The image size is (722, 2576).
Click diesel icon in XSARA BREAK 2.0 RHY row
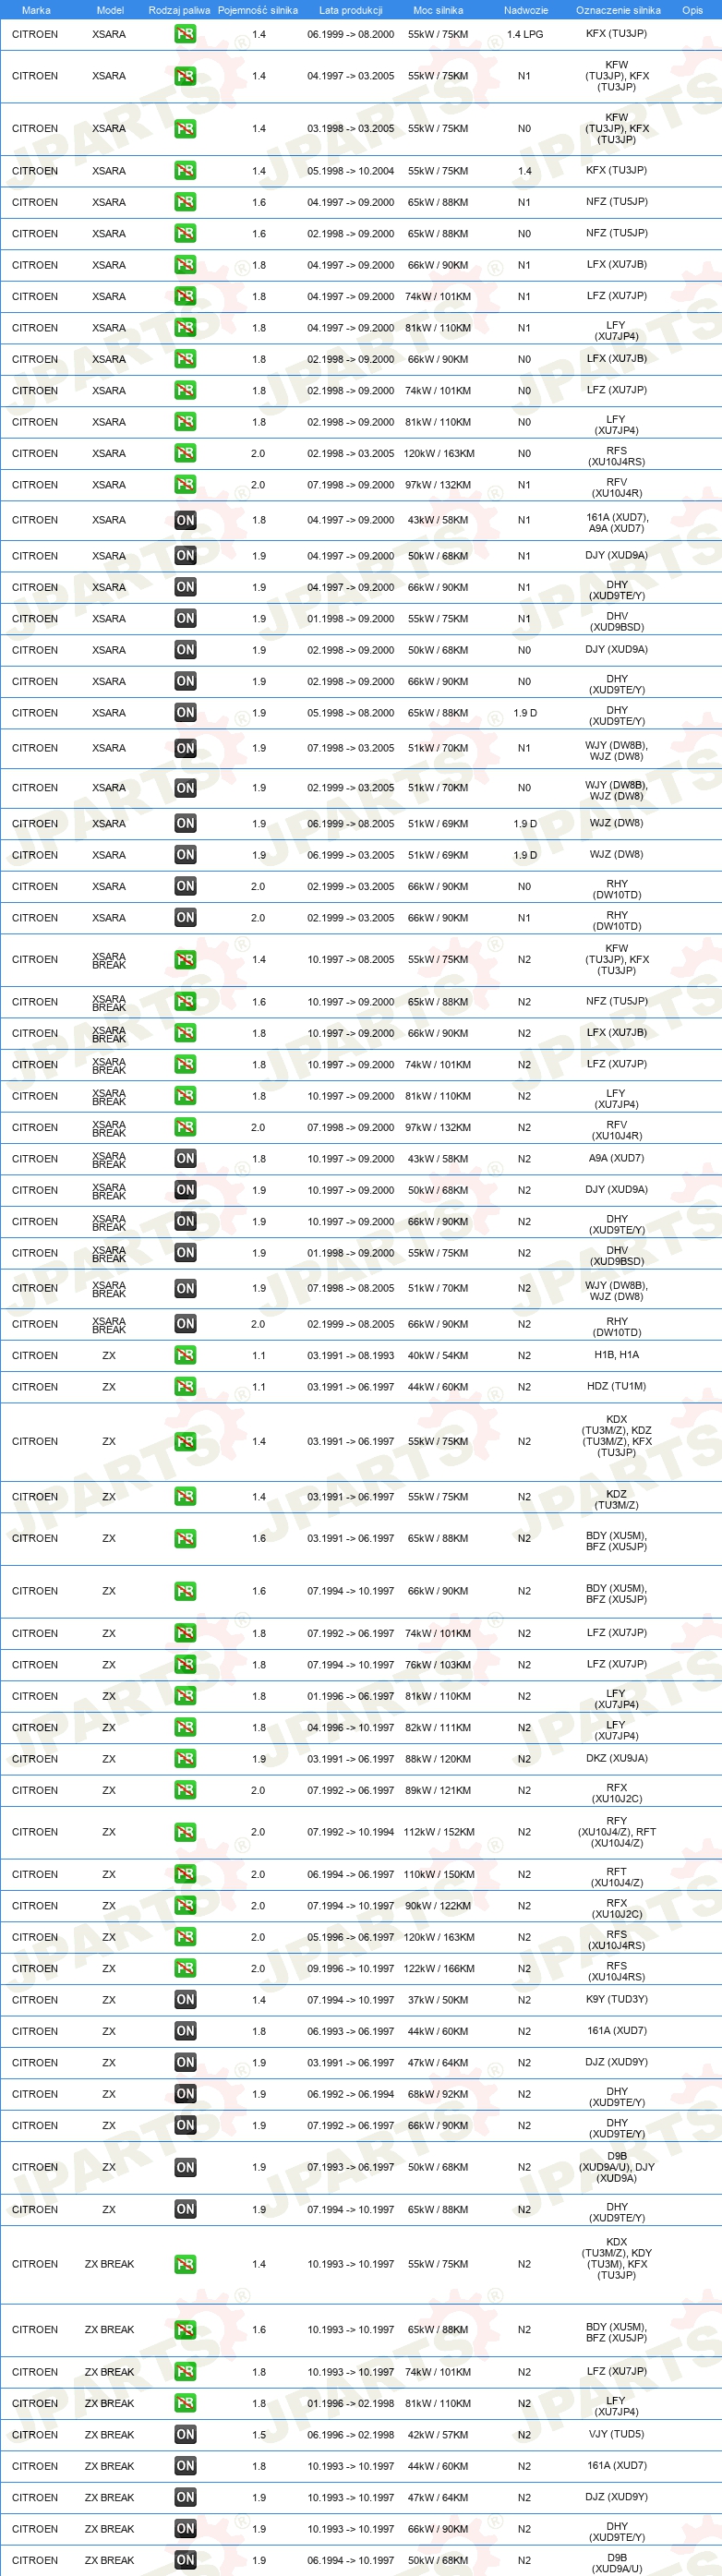point(185,1324)
